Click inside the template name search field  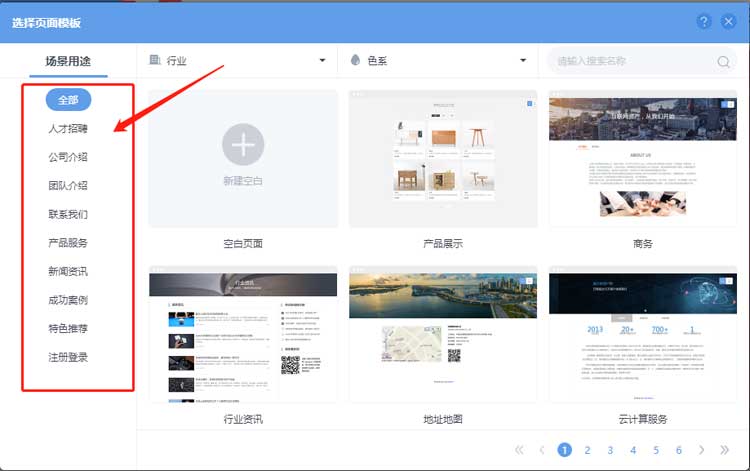click(630, 61)
